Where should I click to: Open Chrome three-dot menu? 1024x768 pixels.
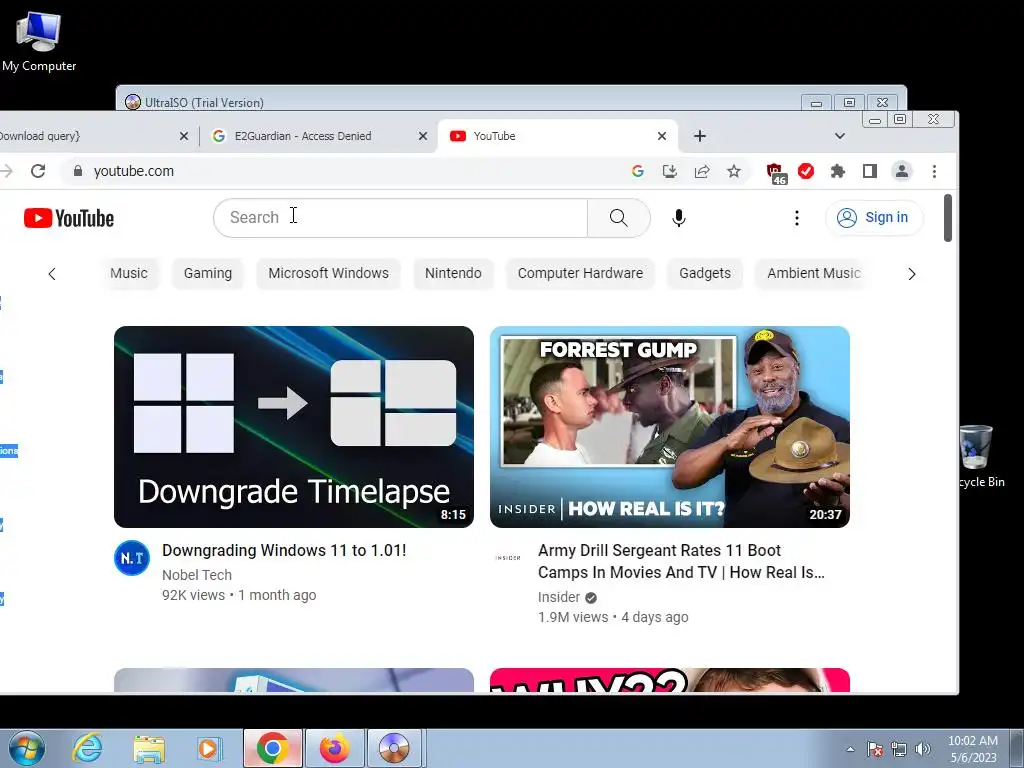click(x=934, y=171)
